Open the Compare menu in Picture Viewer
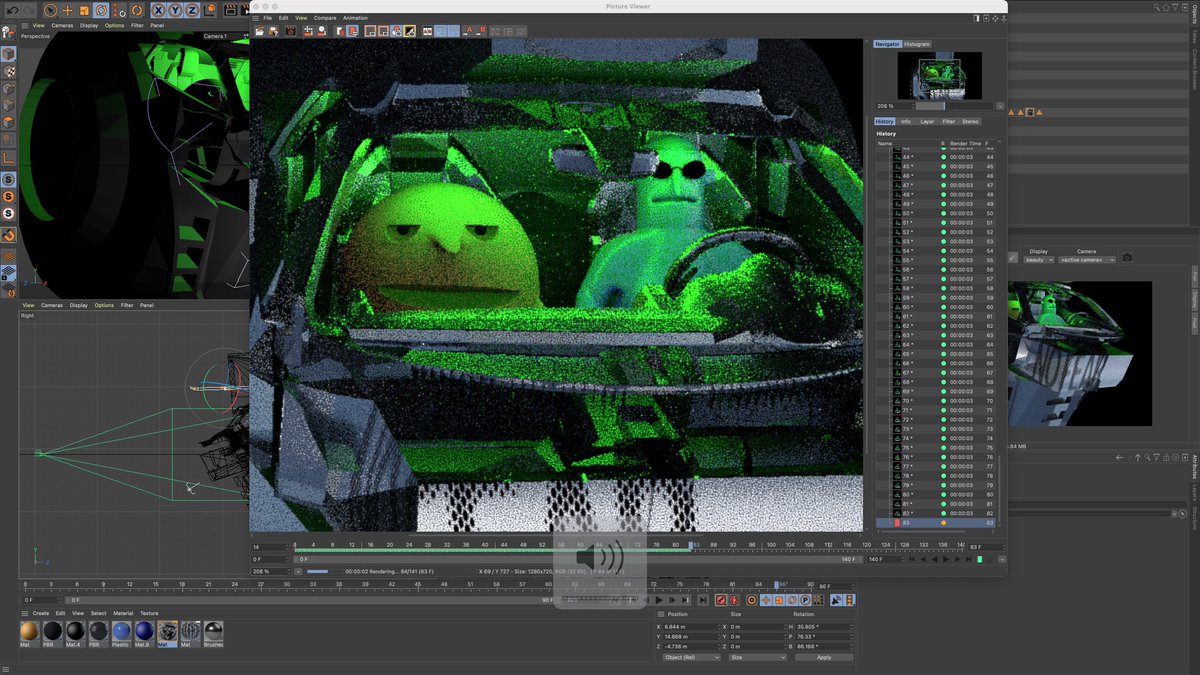Screen dimensions: 1200x675 [x=325, y=18]
